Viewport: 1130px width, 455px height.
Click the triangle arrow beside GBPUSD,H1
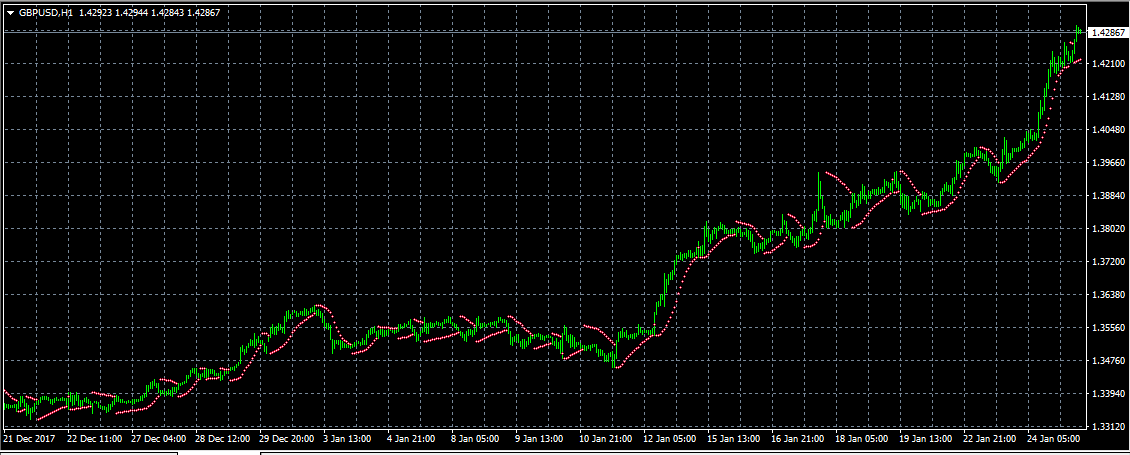pos(10,13)
